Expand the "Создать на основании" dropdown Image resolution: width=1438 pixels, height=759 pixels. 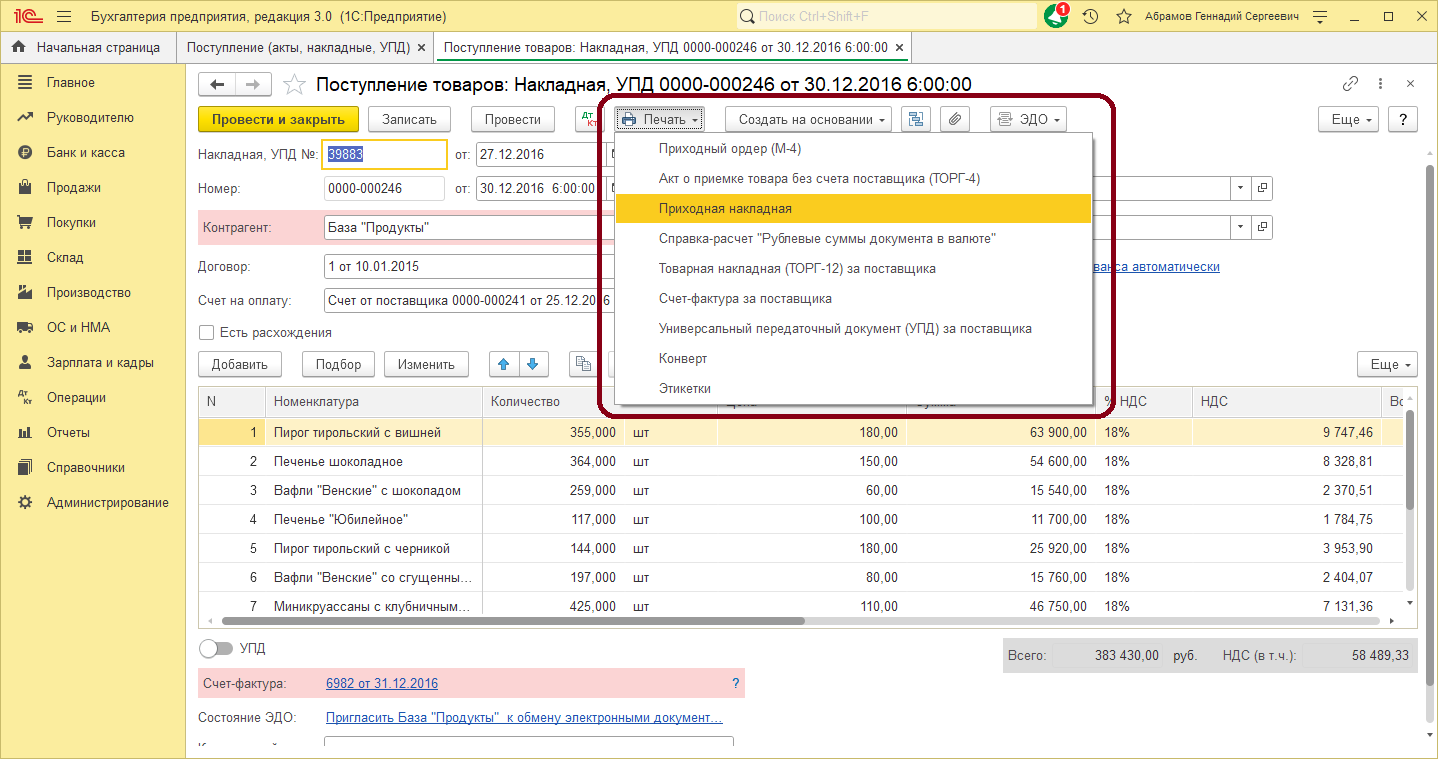(812, 119)
